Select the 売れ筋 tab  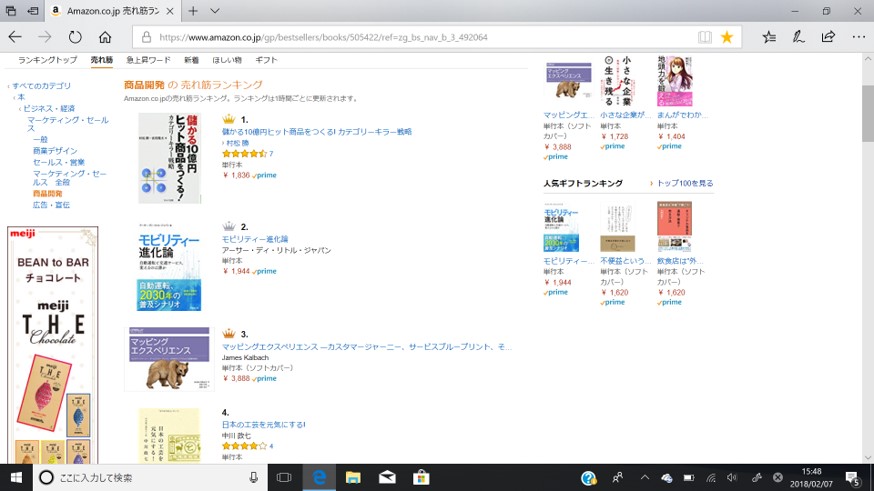(101, 60)
